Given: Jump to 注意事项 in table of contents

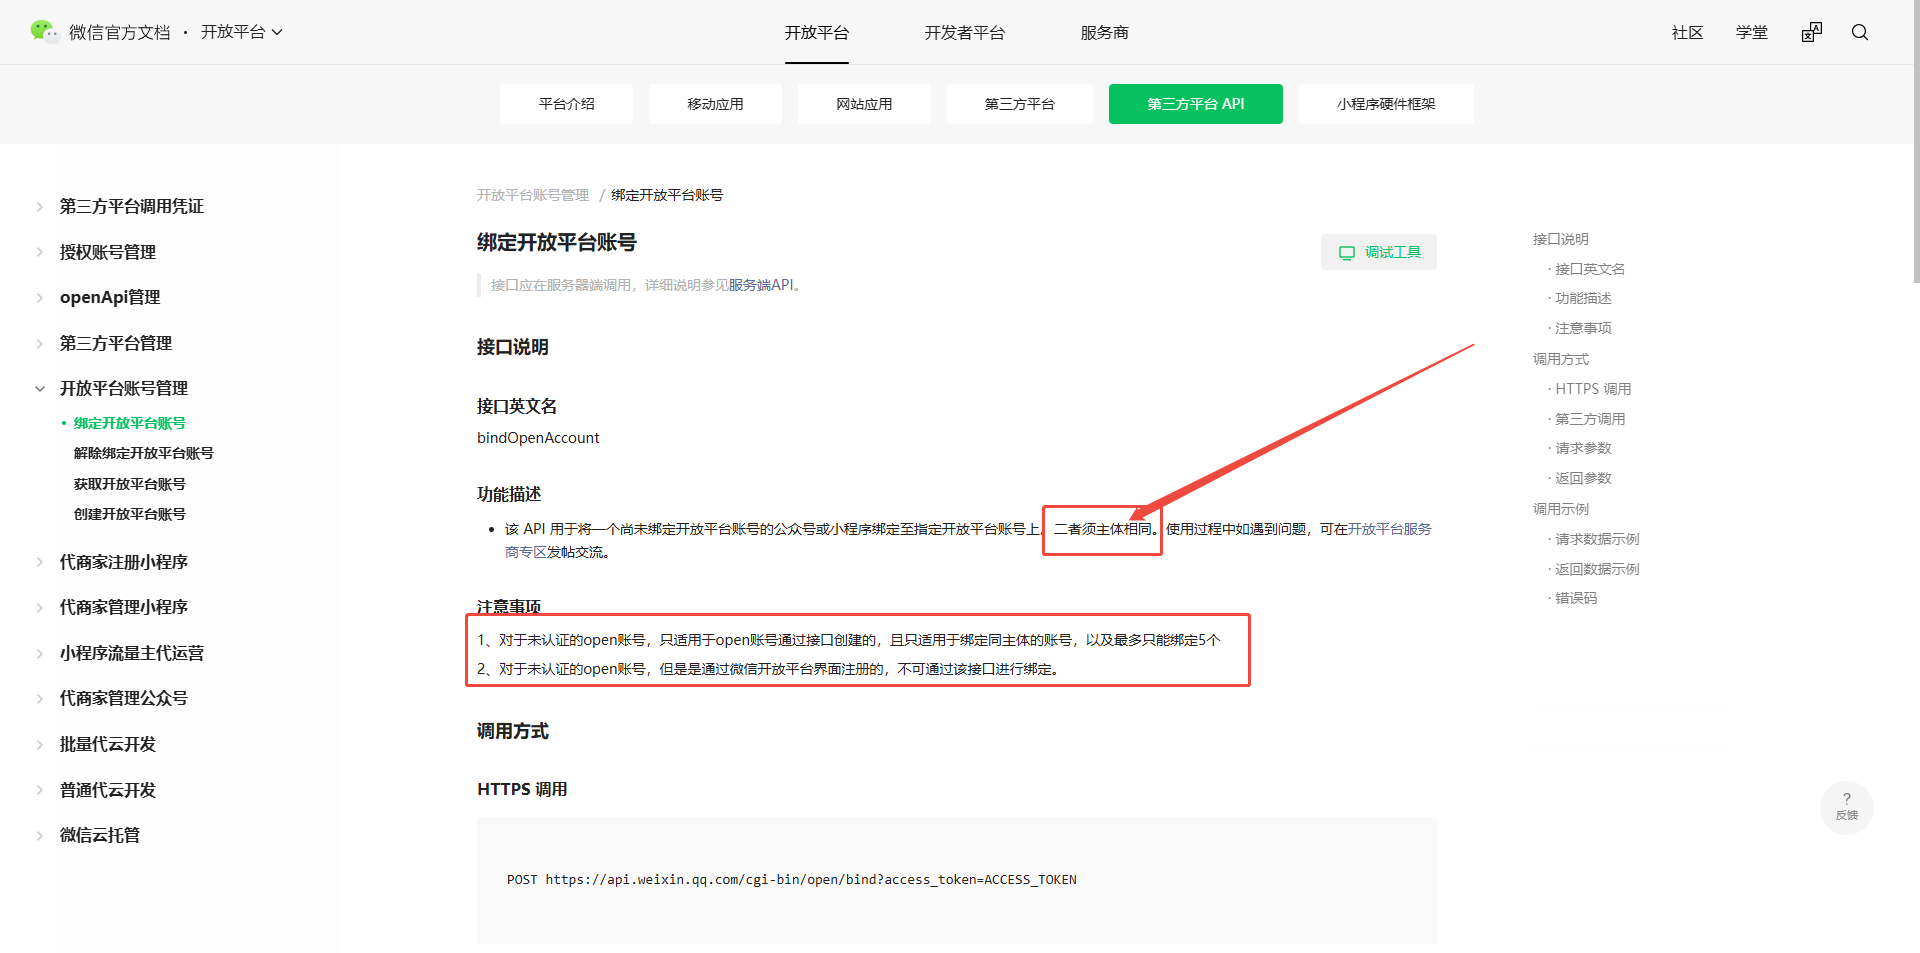Looking at the screenshot, I should 1583,328.
